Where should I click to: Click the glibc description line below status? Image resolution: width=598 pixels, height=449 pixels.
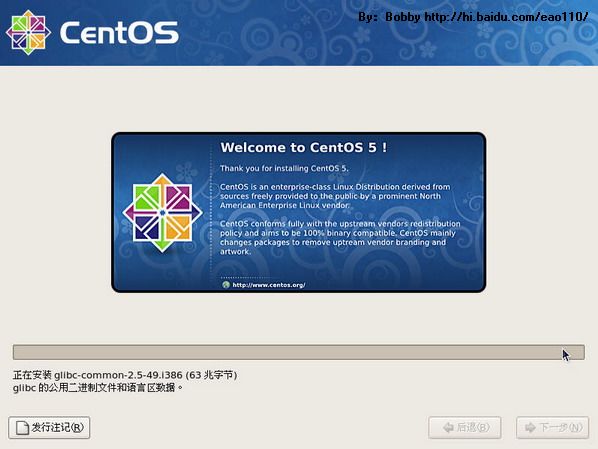(x=98, y=388)
